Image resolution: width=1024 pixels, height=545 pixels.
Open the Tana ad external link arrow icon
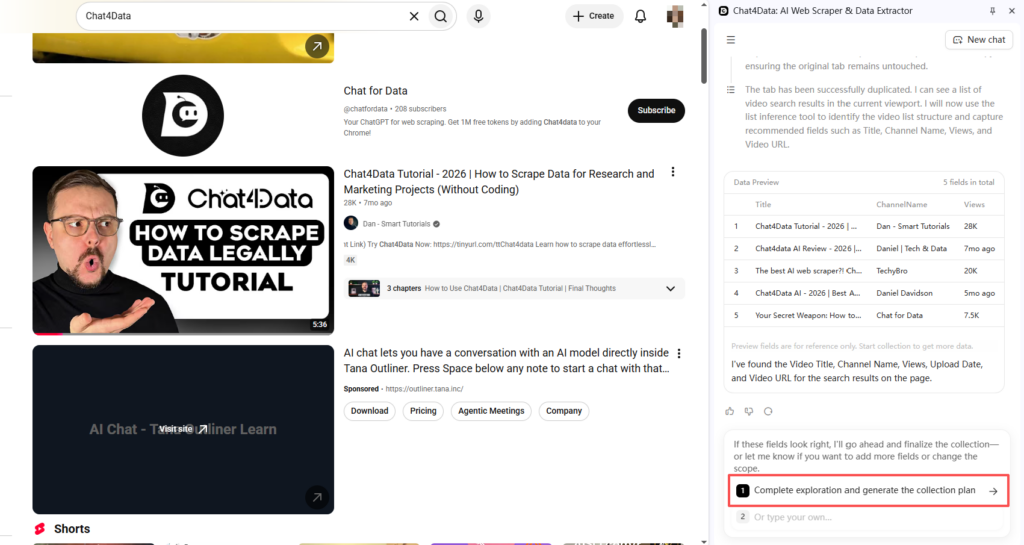point(317,497)
